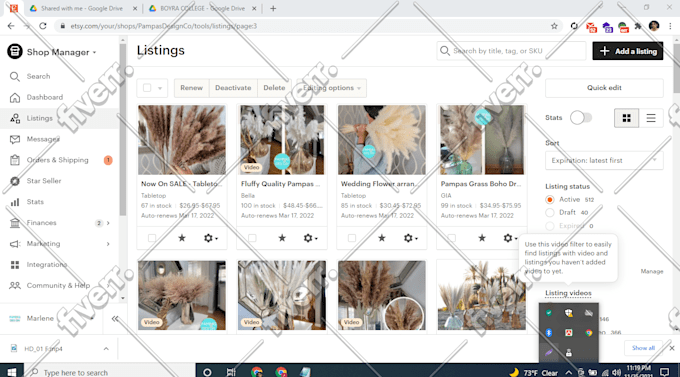The width and height of the screenshot is (680, 377).
Task: Check the Pampas Grass Boho listing checkbox
Action: pos(452,238)
